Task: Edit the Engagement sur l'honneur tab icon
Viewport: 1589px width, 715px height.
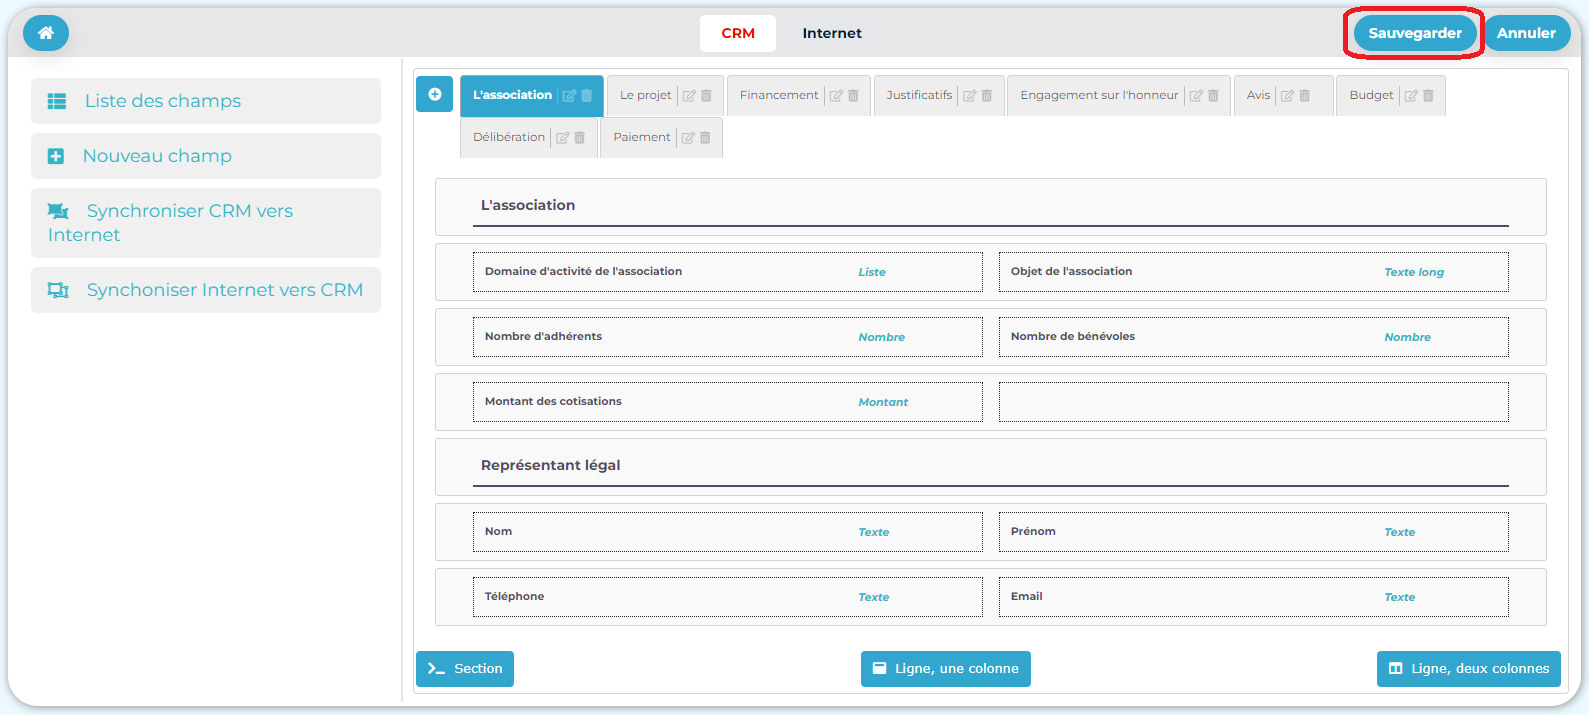Action: [x=1196, y=96]
